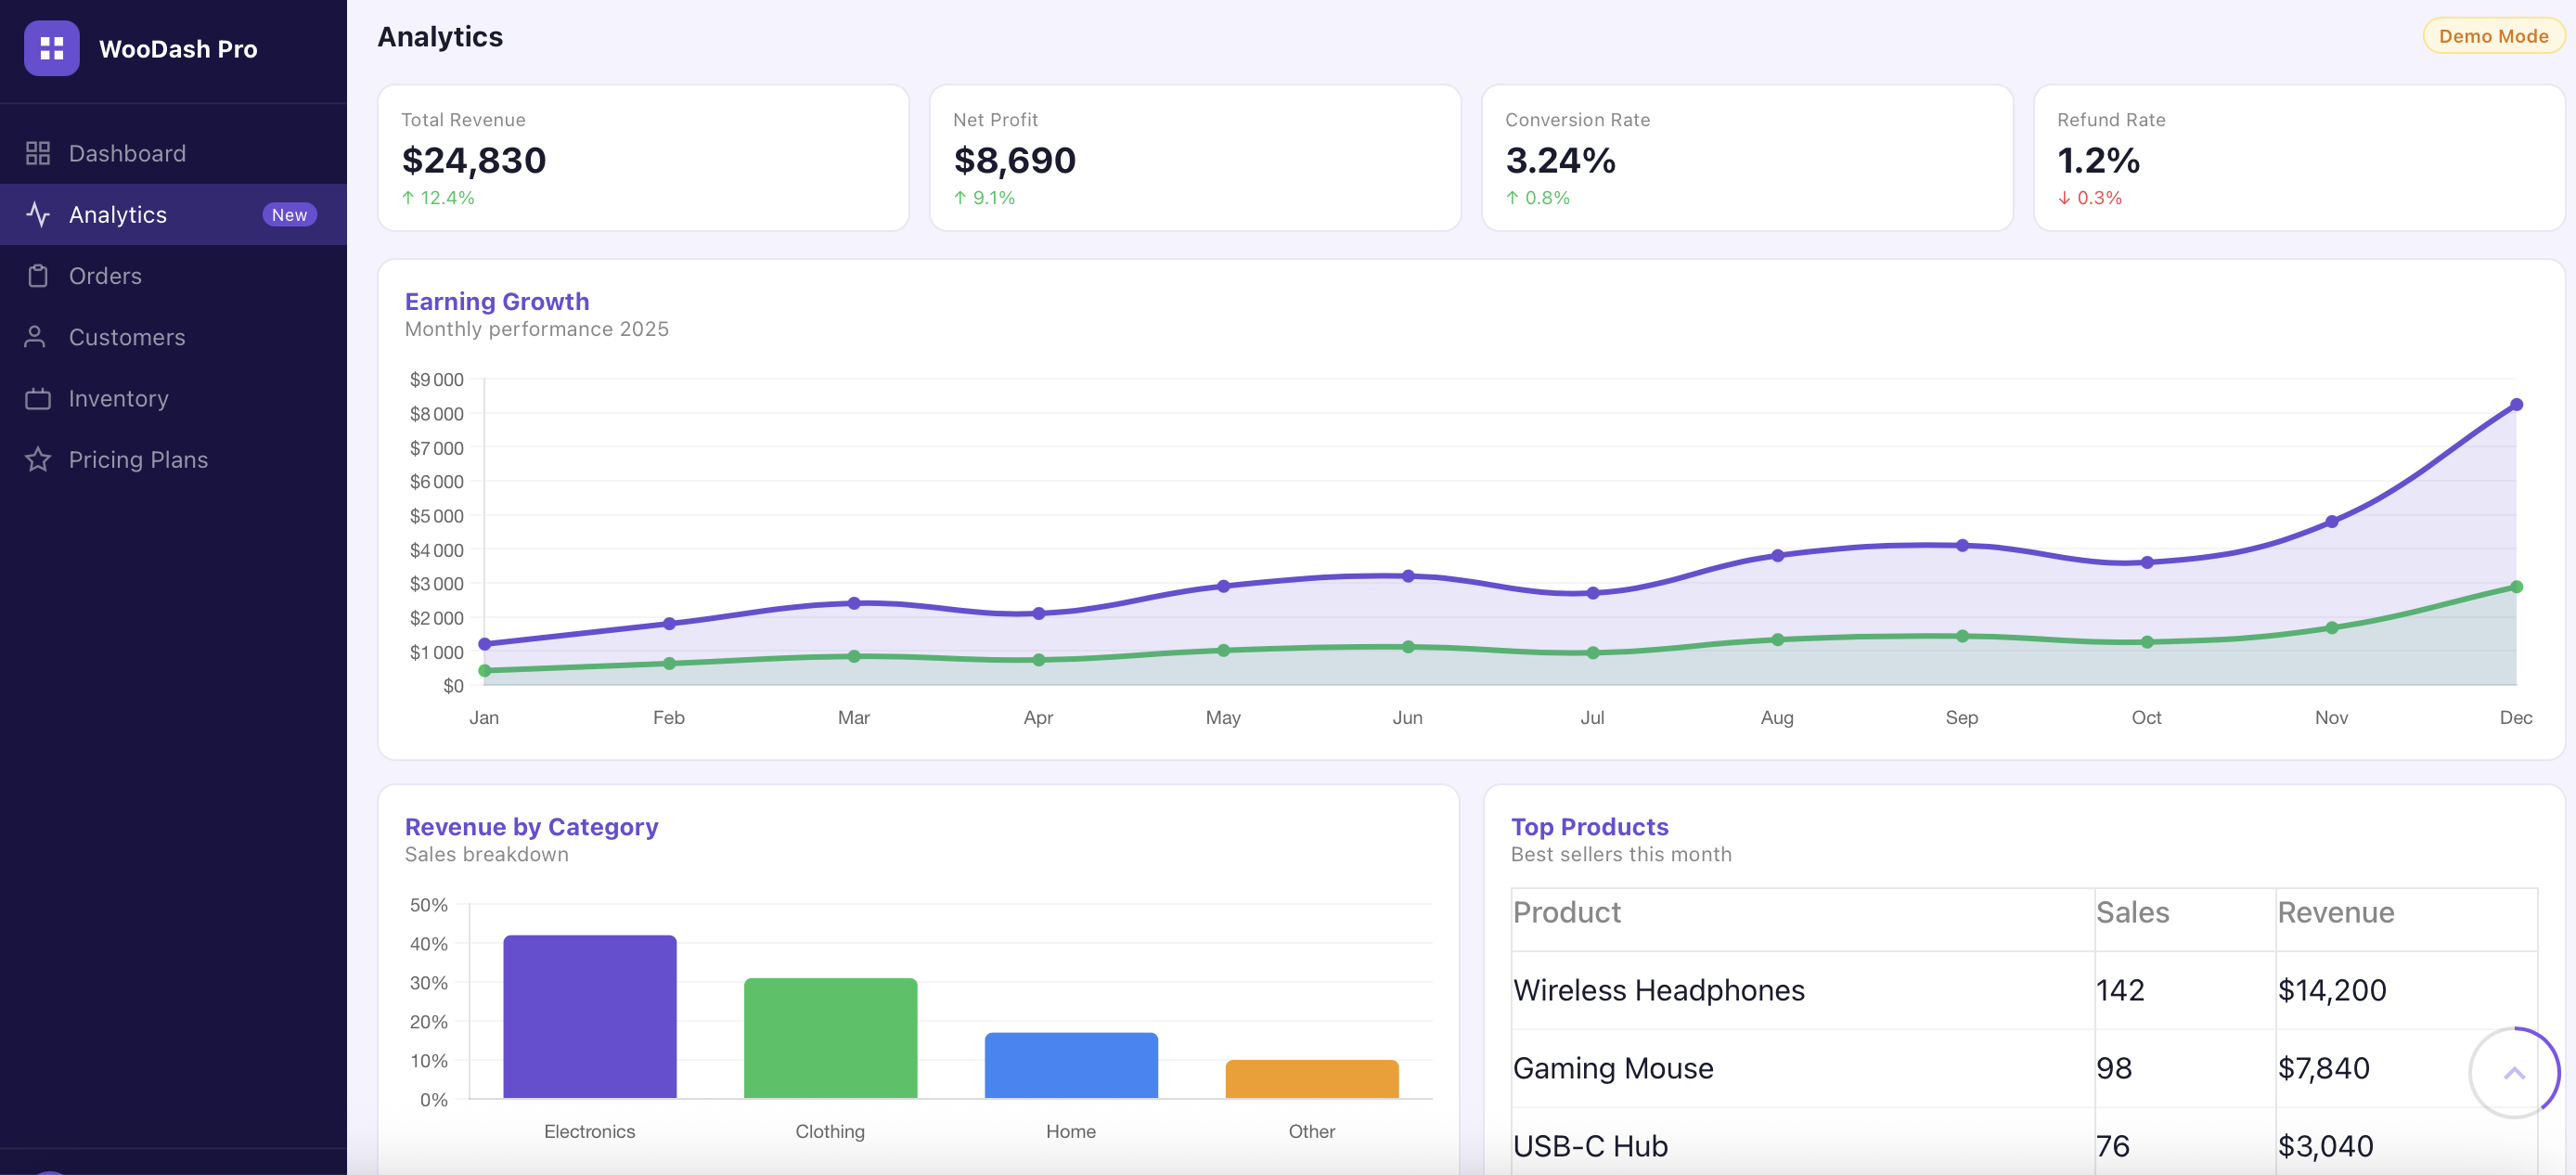Image resolution: width=2576 pixels, height=1175 pixels.
Task: Select the Analytics pulse icon
Action: [39, 214]
